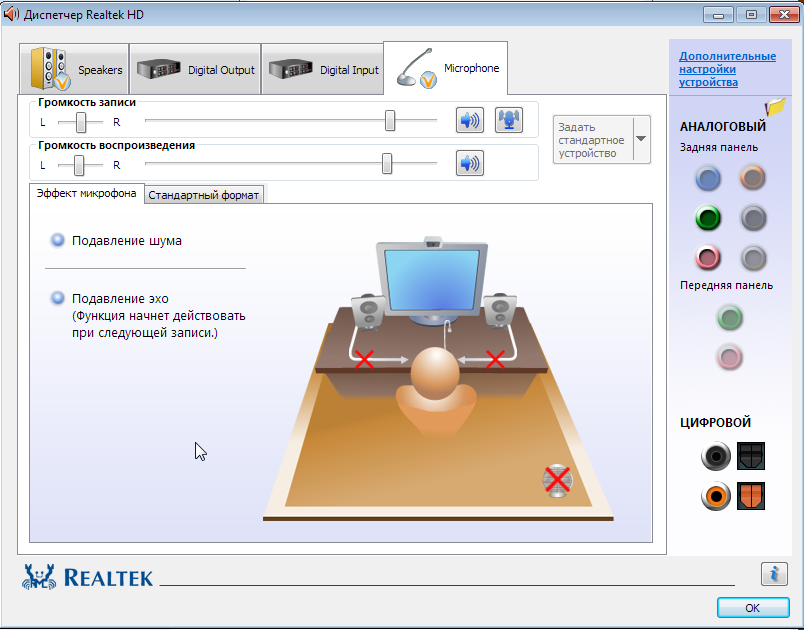
Task: Enable the Подавление эхо option
Action: pyautogui.click(x=58, y=298)
